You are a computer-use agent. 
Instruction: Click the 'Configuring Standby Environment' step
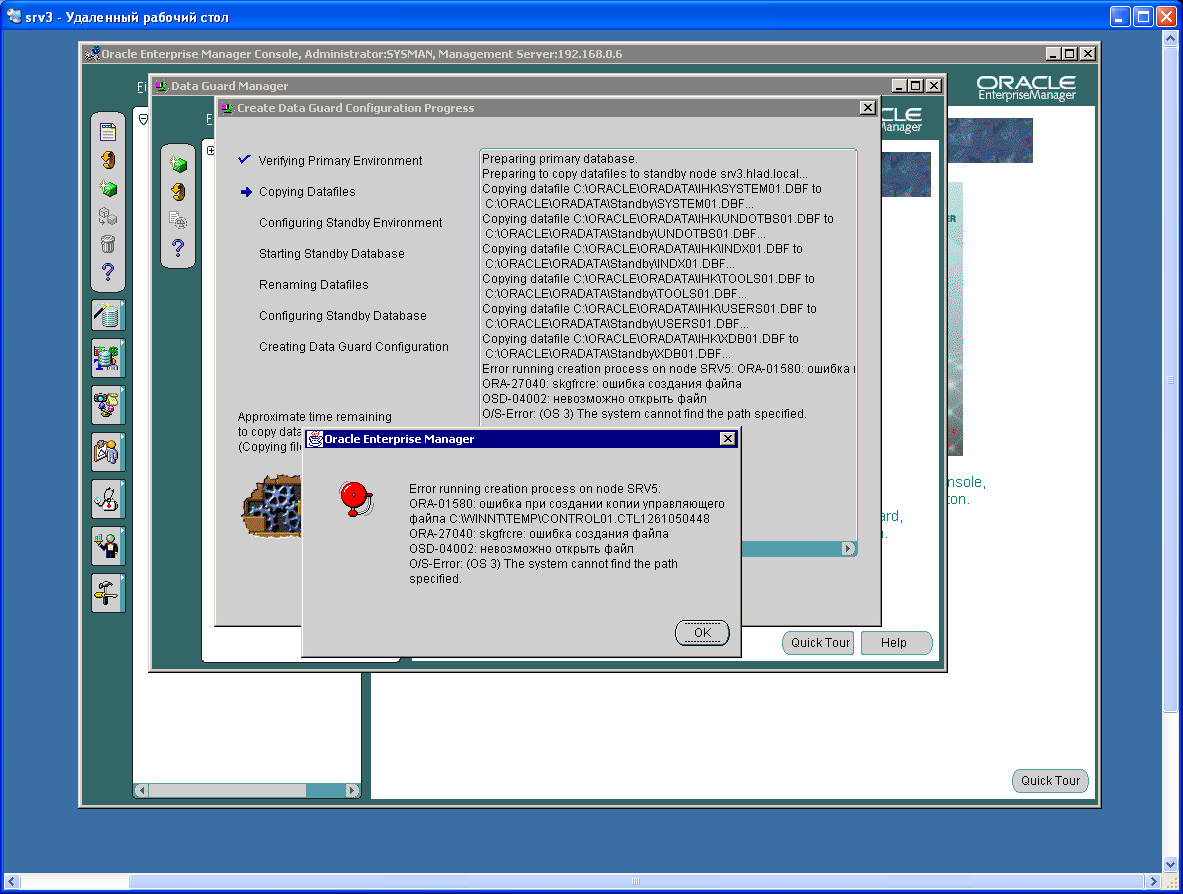tap(351, 223)
